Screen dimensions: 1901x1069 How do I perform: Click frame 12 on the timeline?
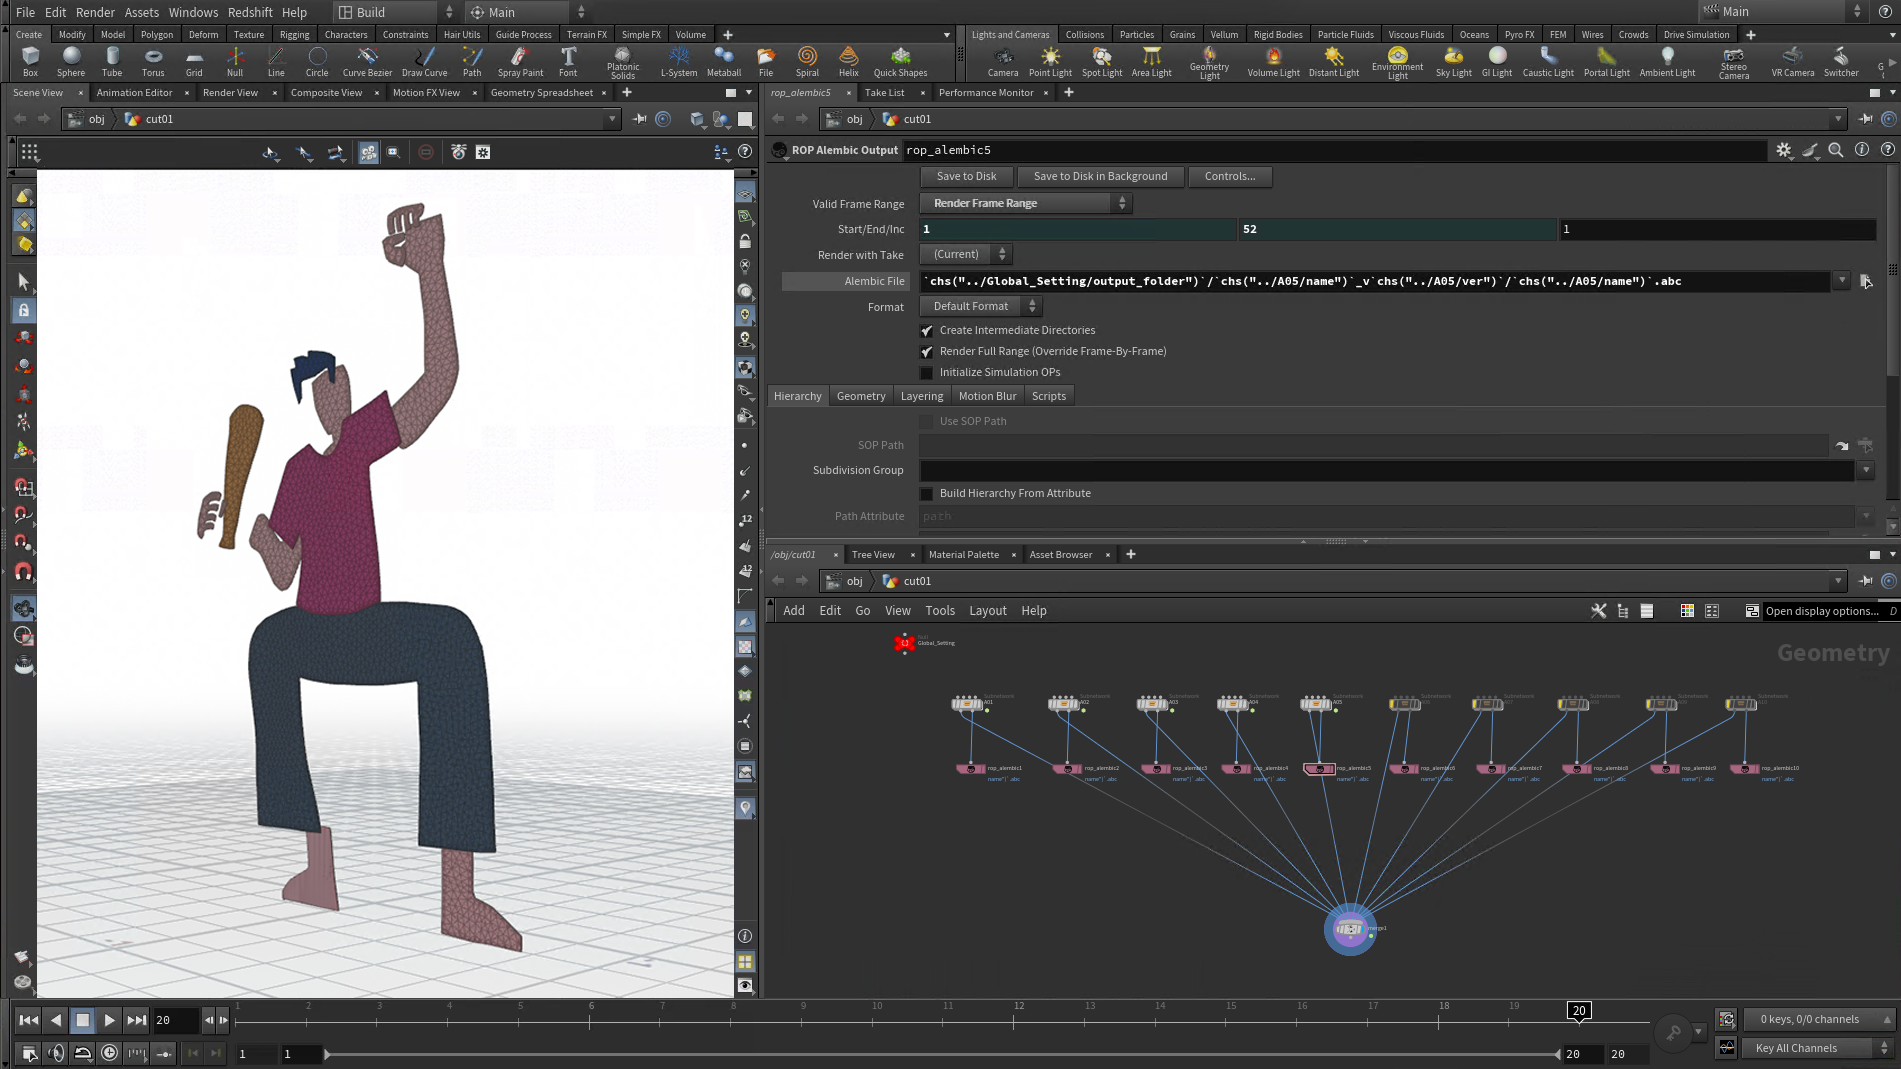click(x=1015, y=1020)
